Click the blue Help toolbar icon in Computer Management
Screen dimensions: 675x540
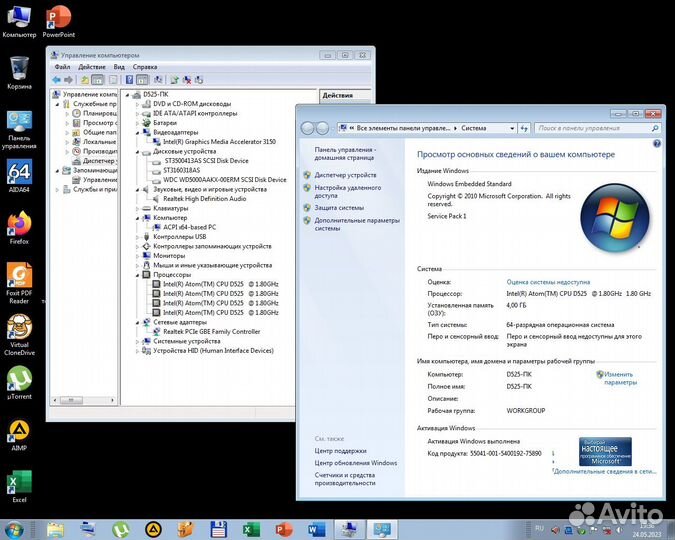[129, 80]
